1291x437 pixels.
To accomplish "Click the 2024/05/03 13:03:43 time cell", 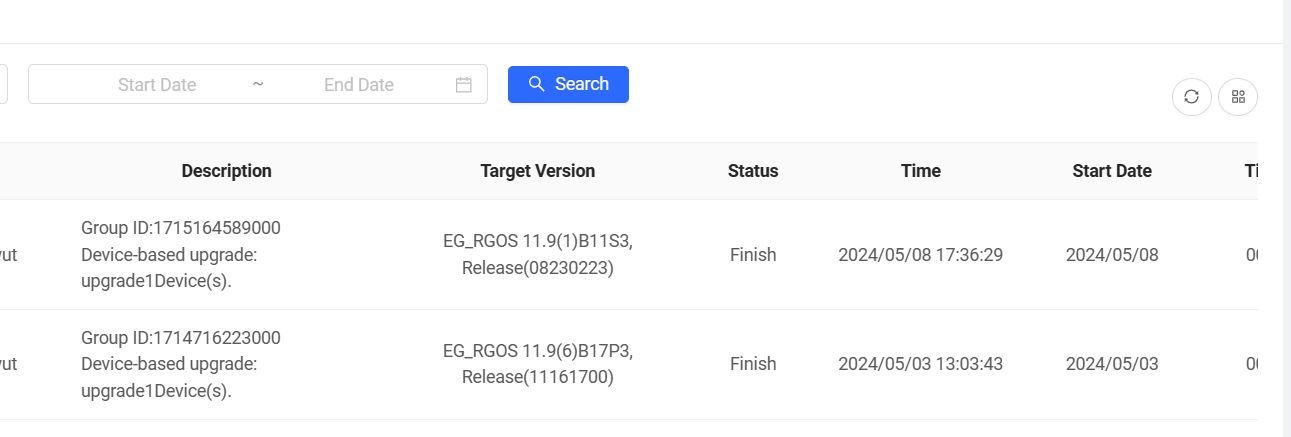I will click(x=920, y=365).
